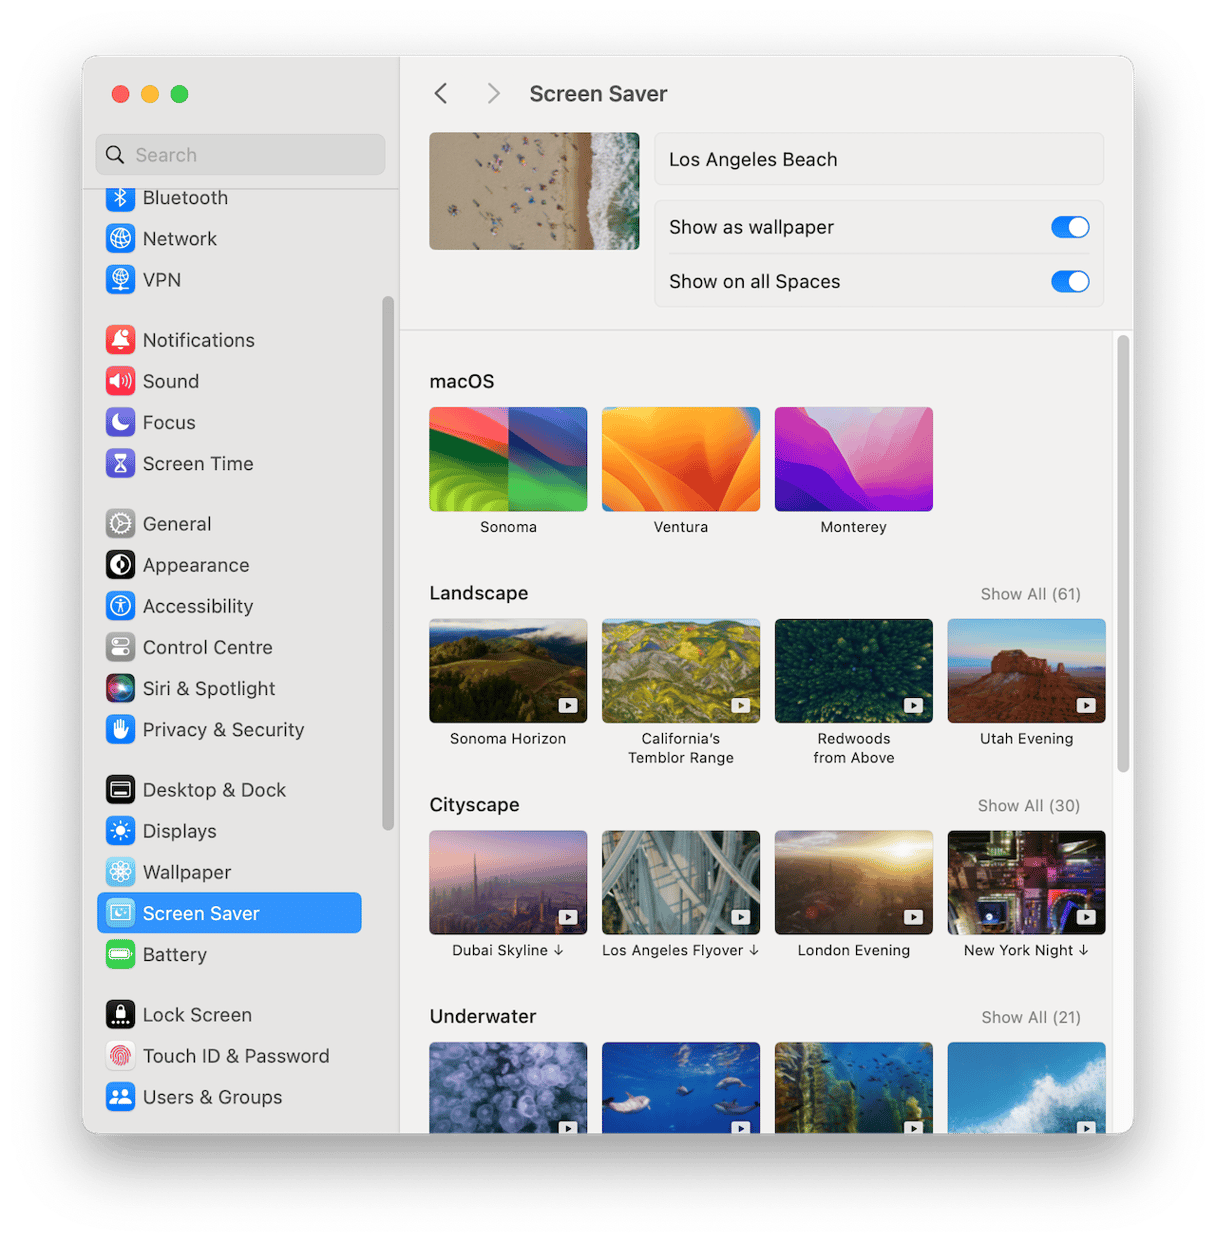Click the Search field in sidebar

[x=241, y=155]
